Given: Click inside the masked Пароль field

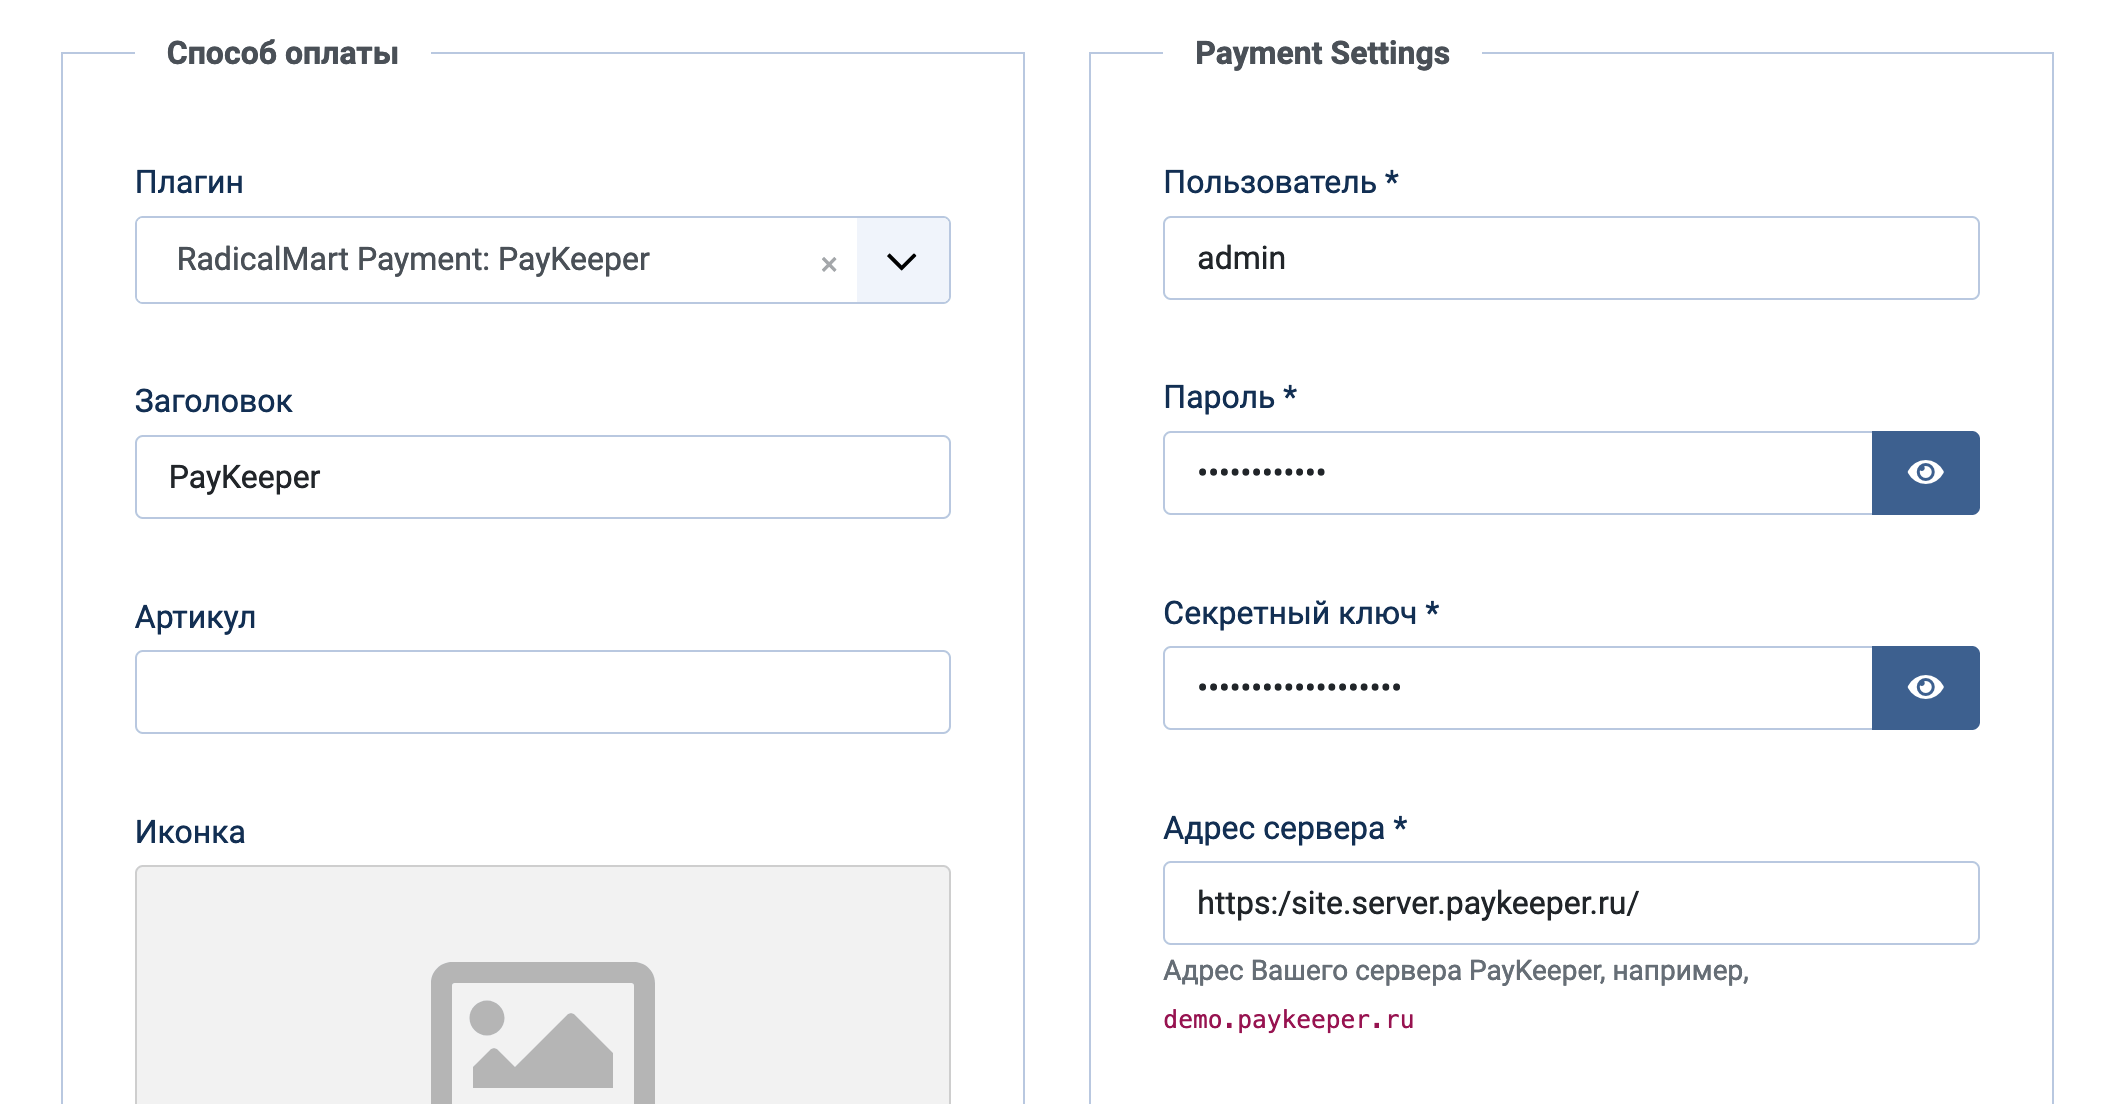Looking at the screenshot, I should 1516,473.
